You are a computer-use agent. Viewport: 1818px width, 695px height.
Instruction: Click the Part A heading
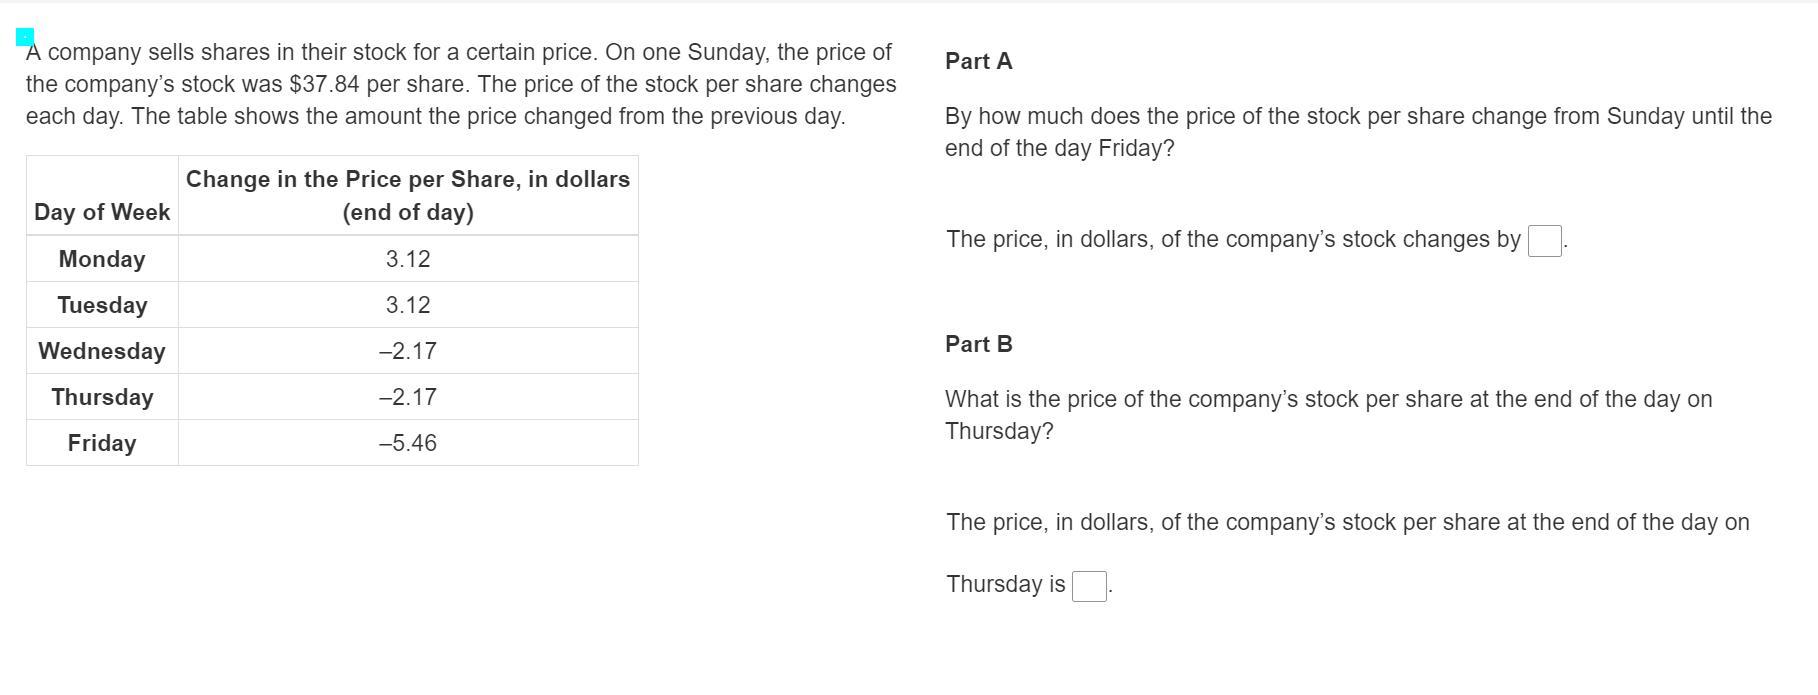click(x=979, y=61)
